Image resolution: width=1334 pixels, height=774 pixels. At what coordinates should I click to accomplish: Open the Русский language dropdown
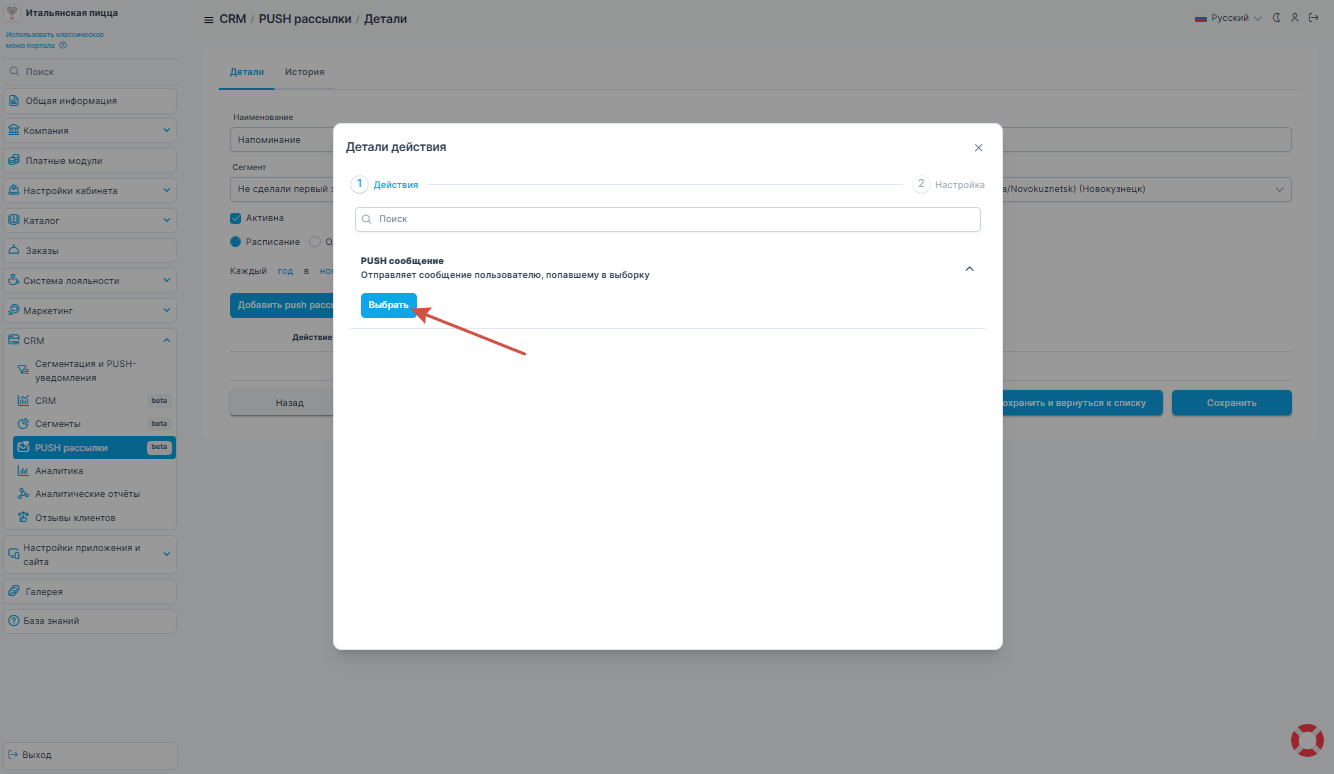click(1229, 18)
